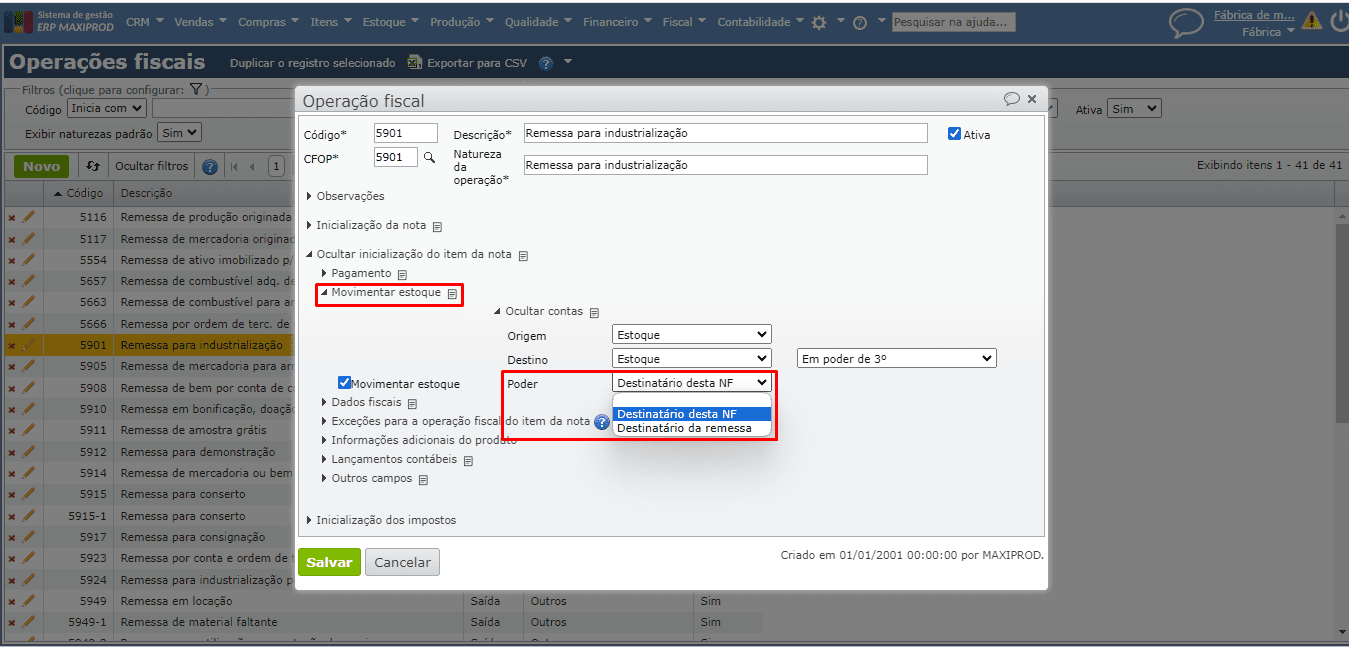
Task: Uncheck the Movimentar estoque checkbox
Action: coord(344,383)
